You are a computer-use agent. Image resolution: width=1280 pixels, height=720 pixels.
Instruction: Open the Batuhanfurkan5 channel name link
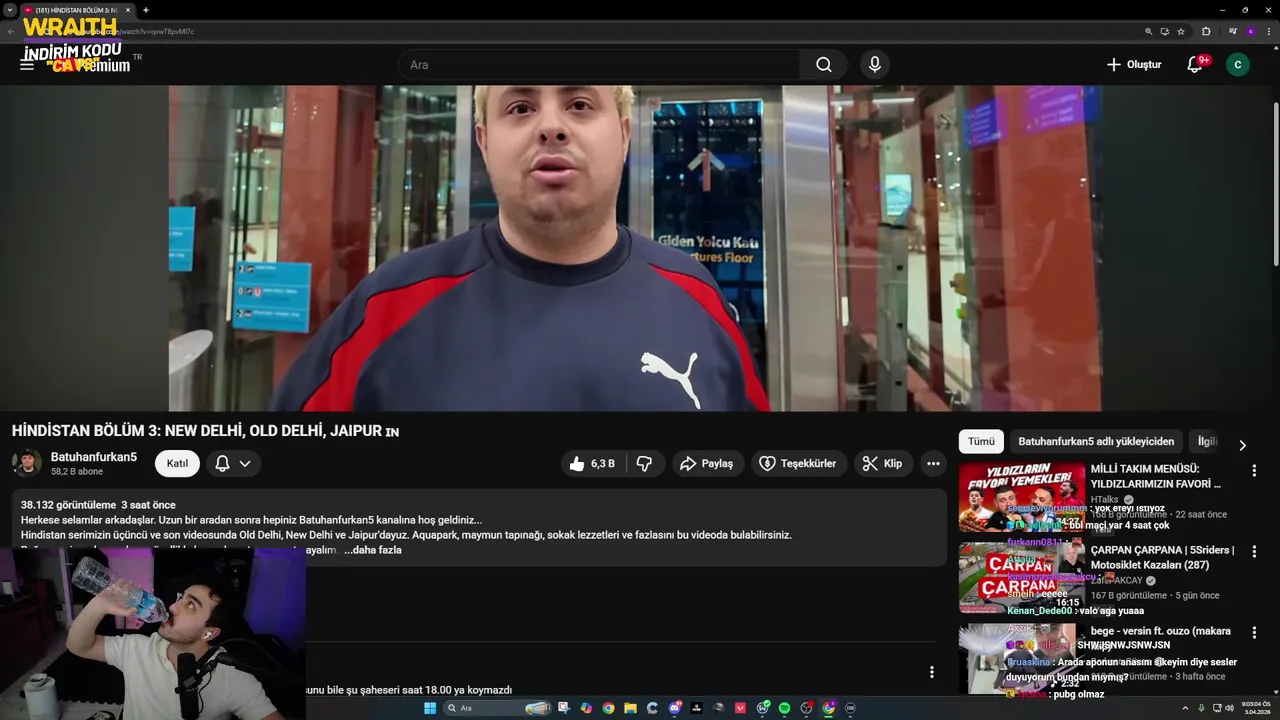point(94,457)
